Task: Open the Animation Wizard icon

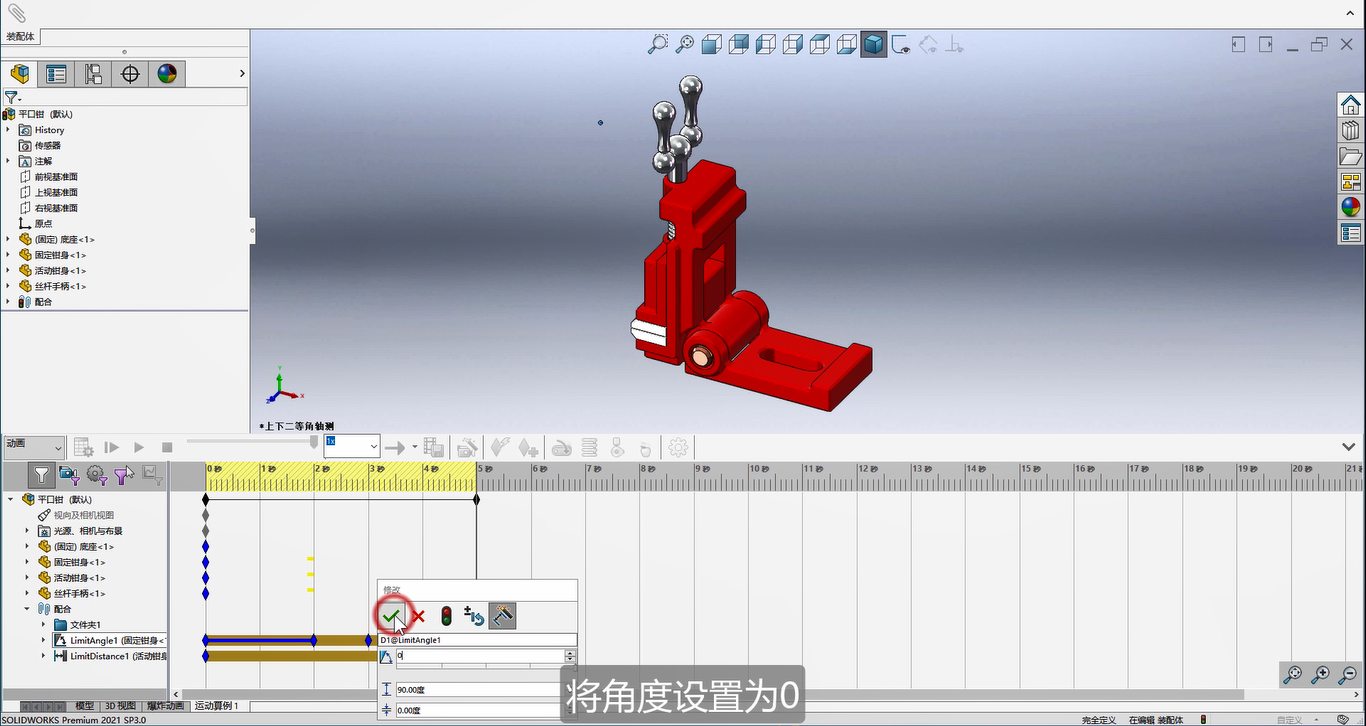Action: tap(466, 447)
